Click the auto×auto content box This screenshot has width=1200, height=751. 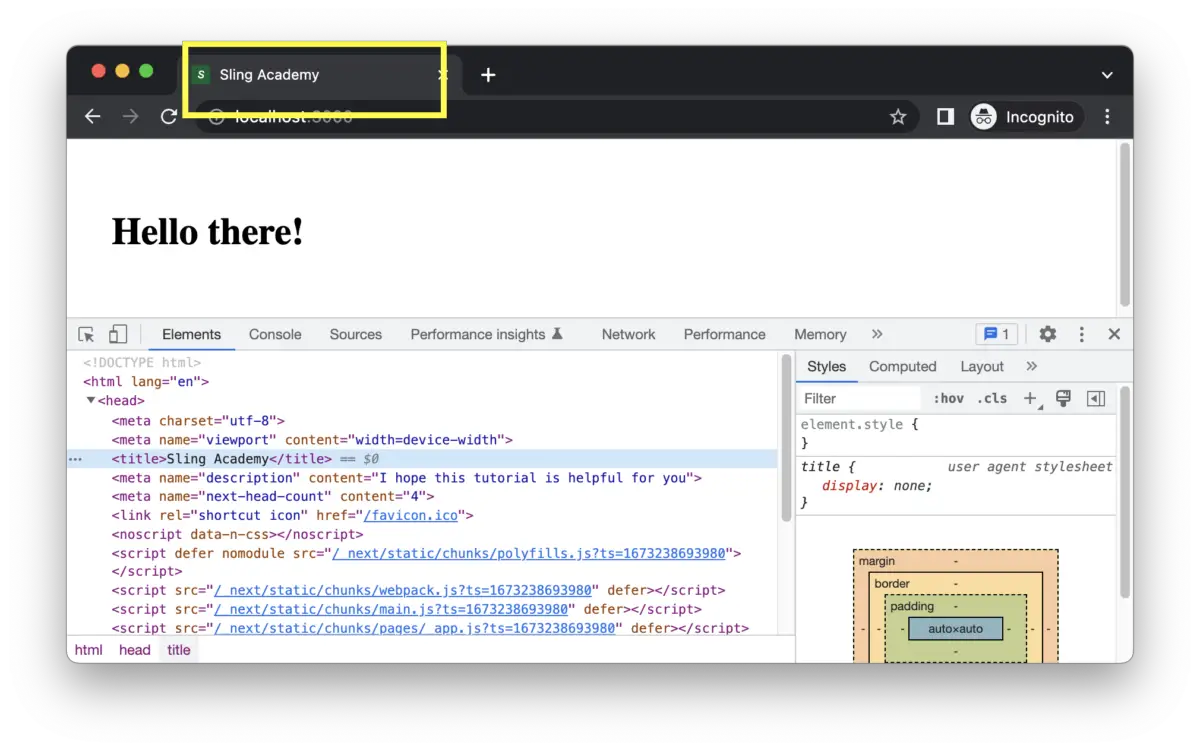(955, 629)
